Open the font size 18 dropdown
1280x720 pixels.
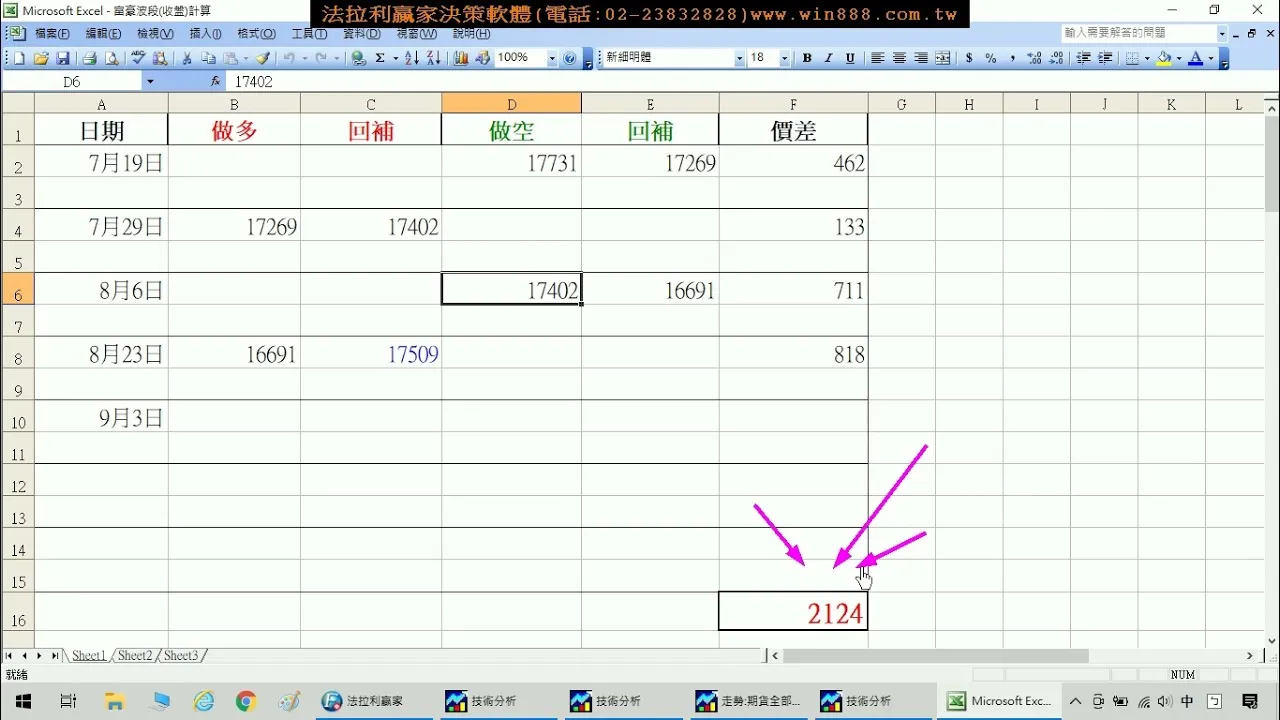(784, 58)
